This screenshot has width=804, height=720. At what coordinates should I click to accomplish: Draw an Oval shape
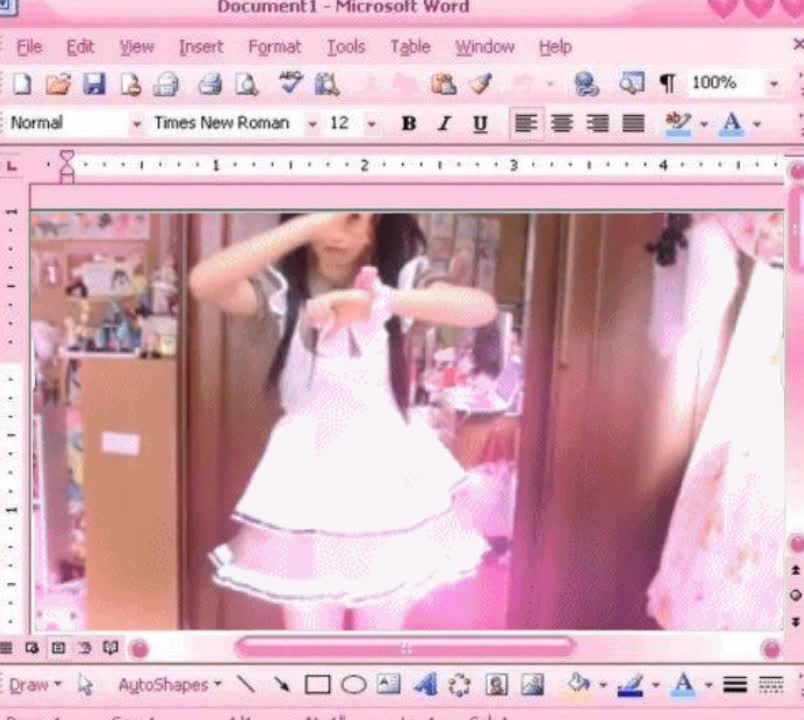352,685
